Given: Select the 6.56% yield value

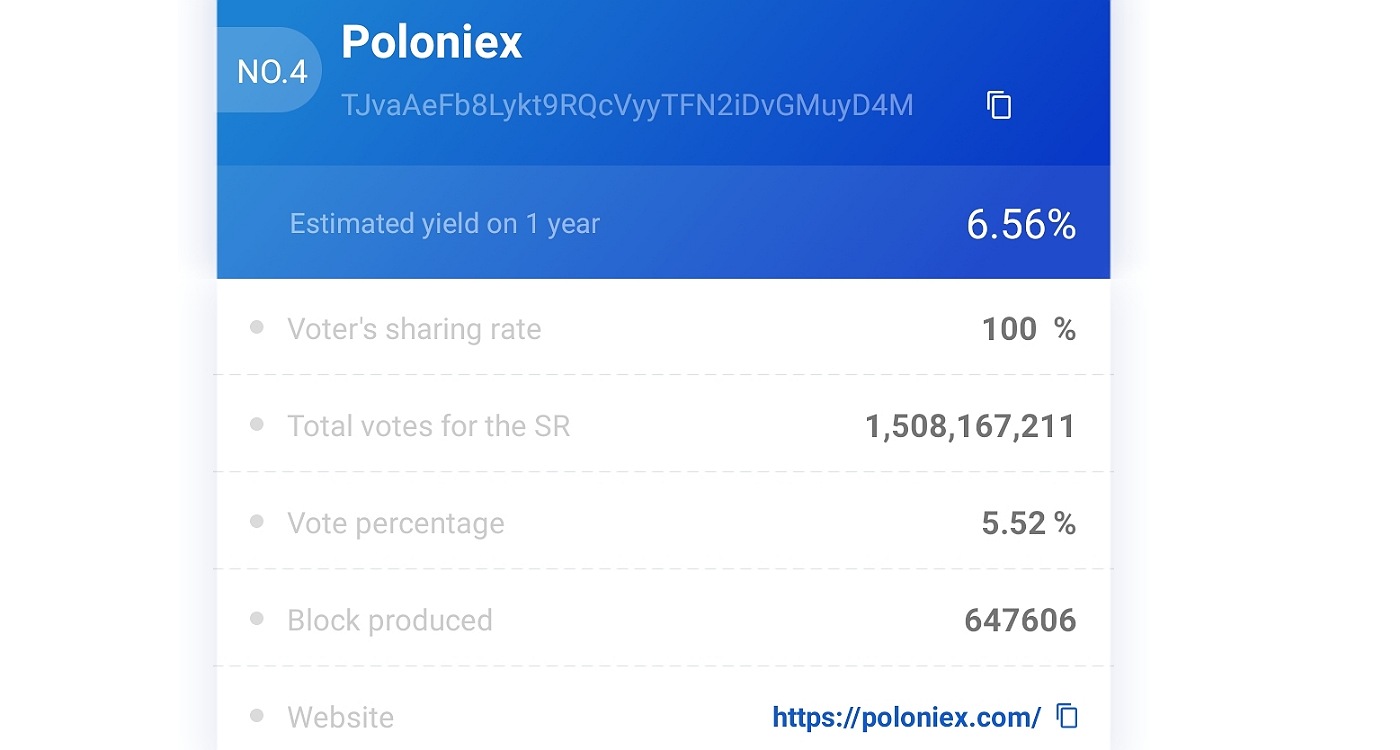Looking at the screenshot, I should coord(1021,225).
